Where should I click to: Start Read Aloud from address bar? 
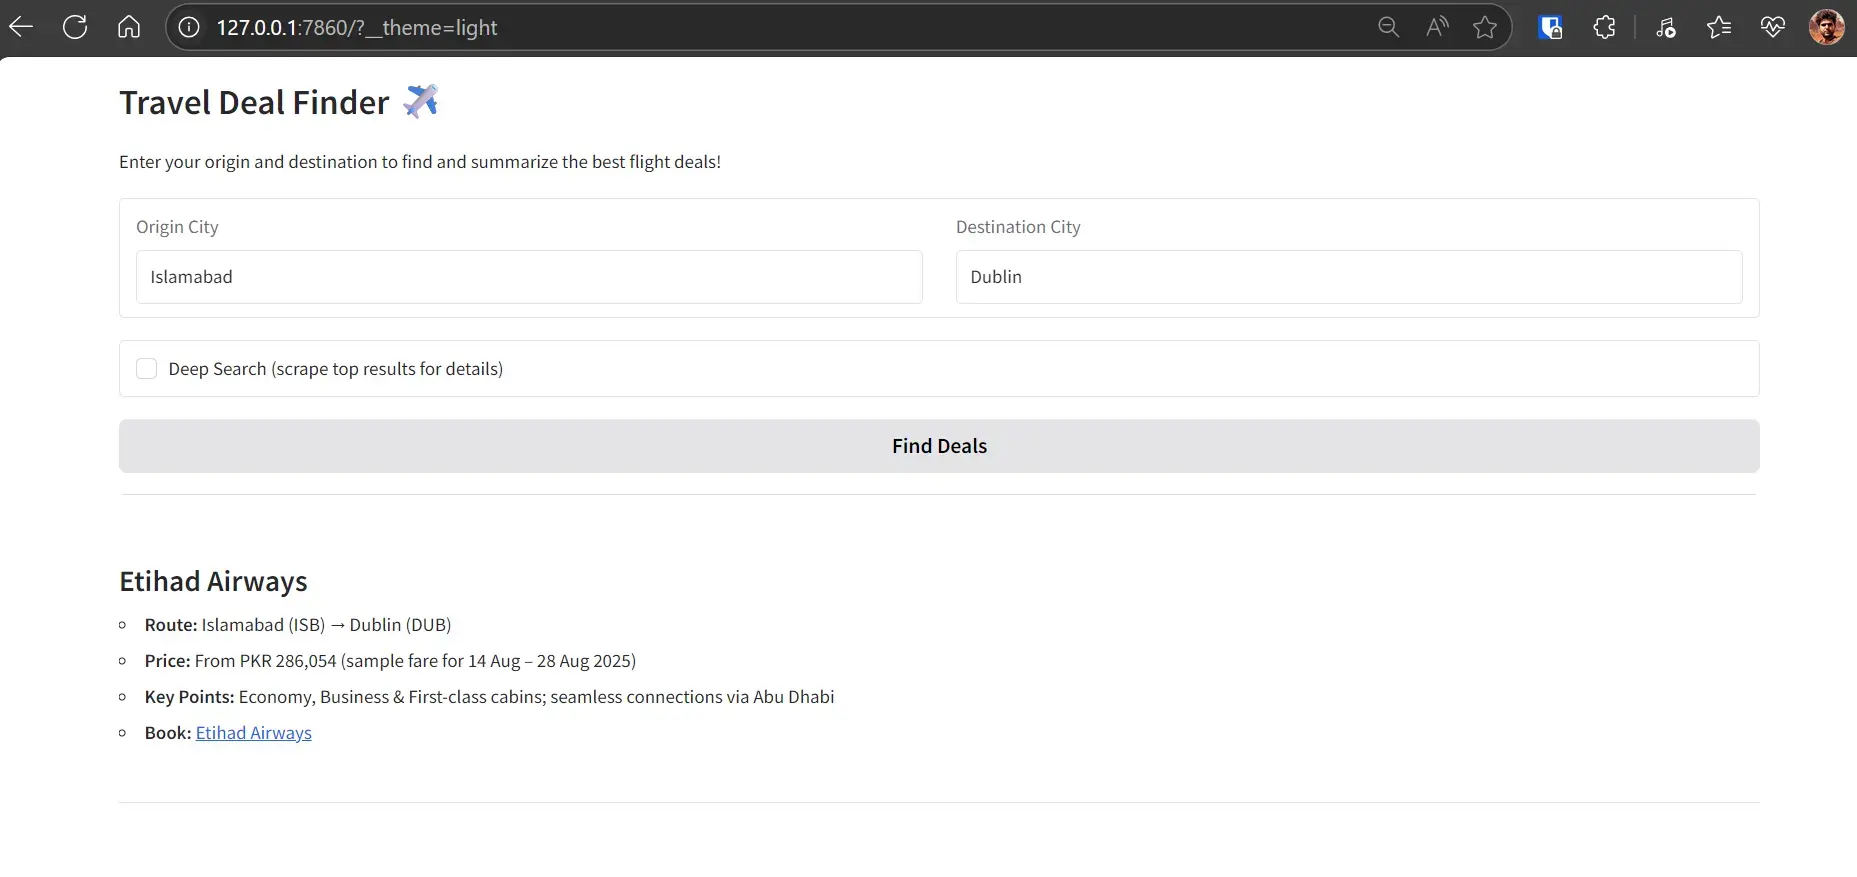[1437, 27]
